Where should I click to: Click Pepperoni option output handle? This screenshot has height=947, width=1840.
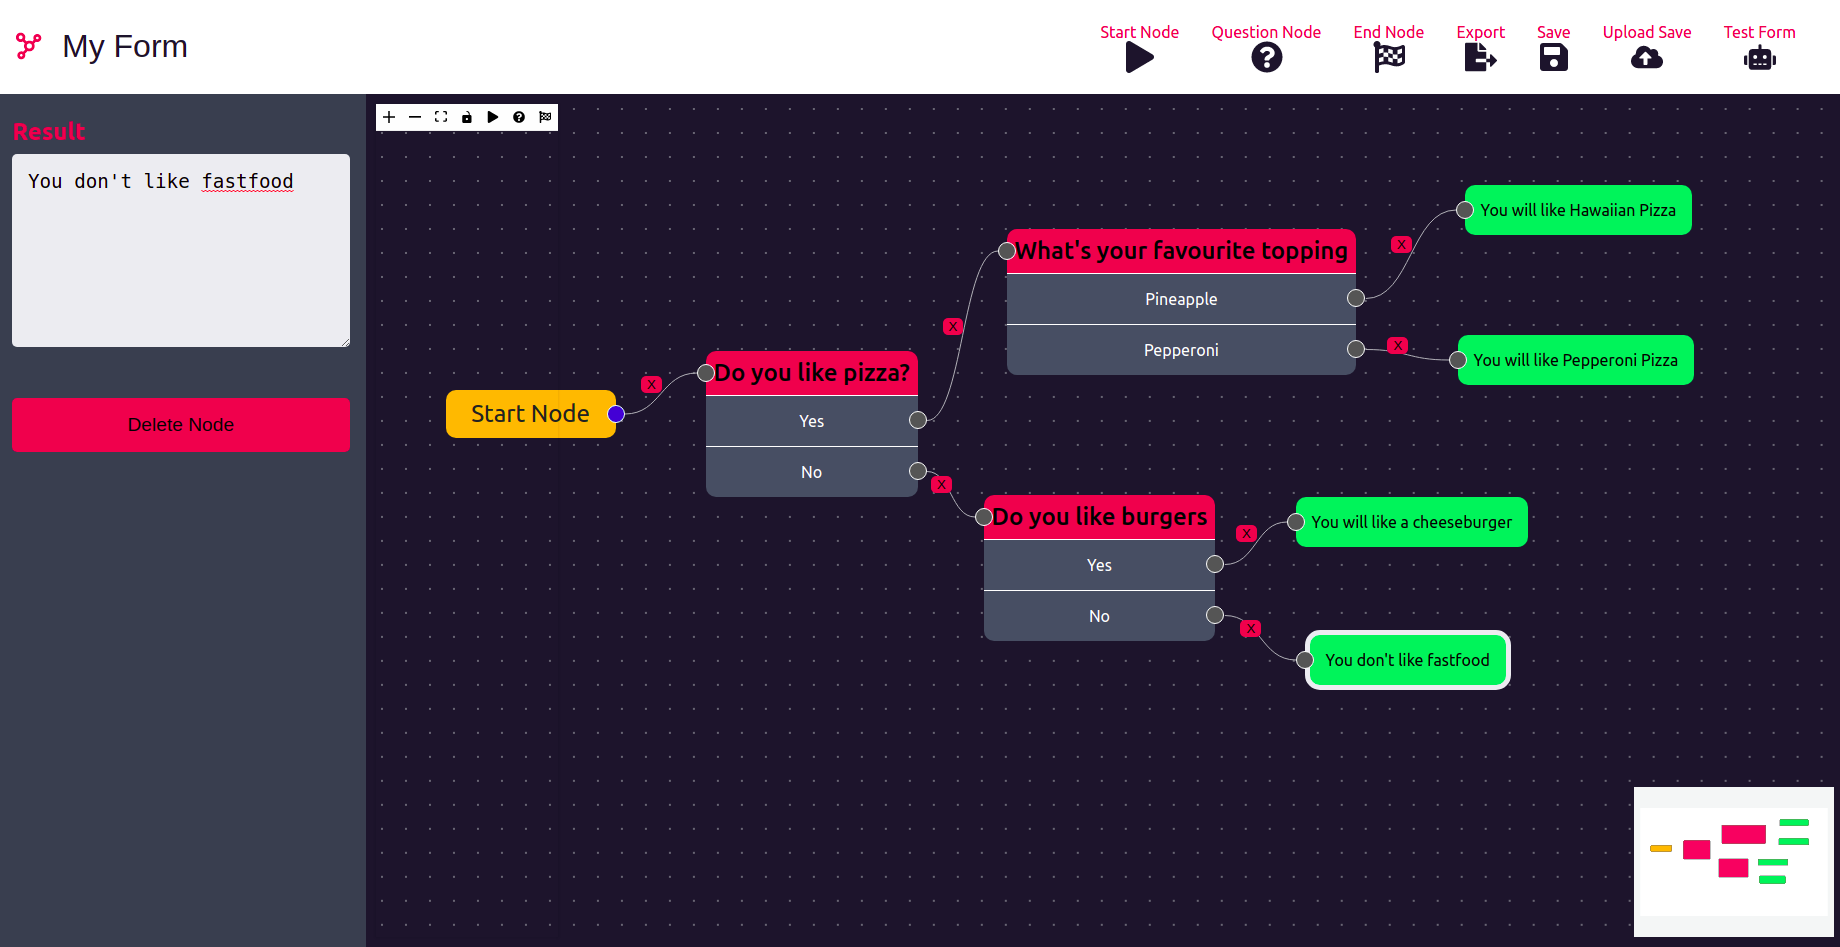pos(1356,349)
